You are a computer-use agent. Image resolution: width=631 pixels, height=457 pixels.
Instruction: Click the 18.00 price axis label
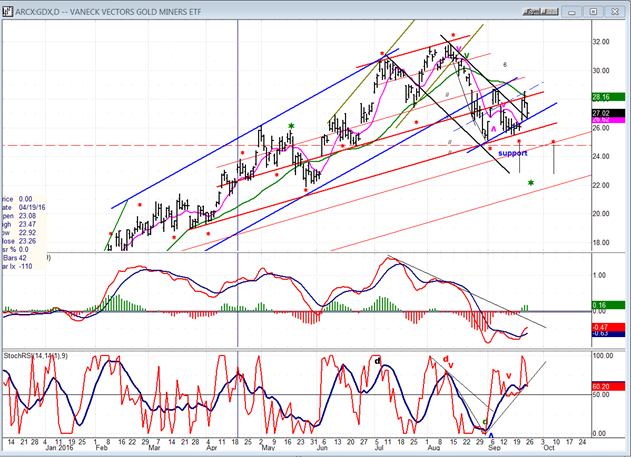coord(601,243)
